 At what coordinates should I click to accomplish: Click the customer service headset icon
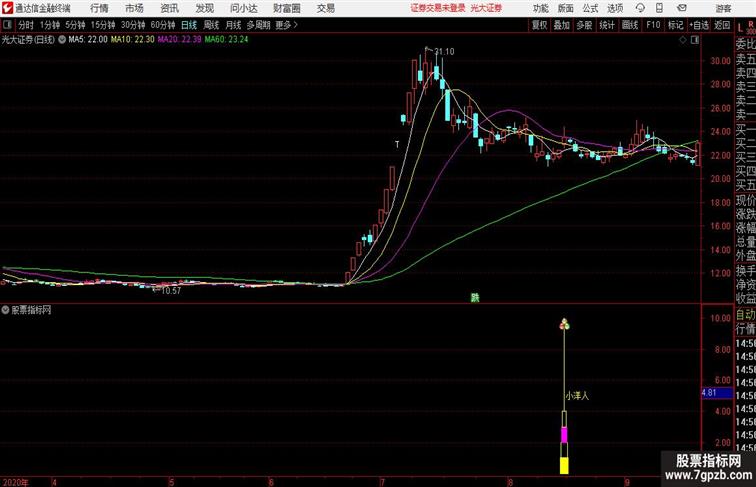coord(640,8)
